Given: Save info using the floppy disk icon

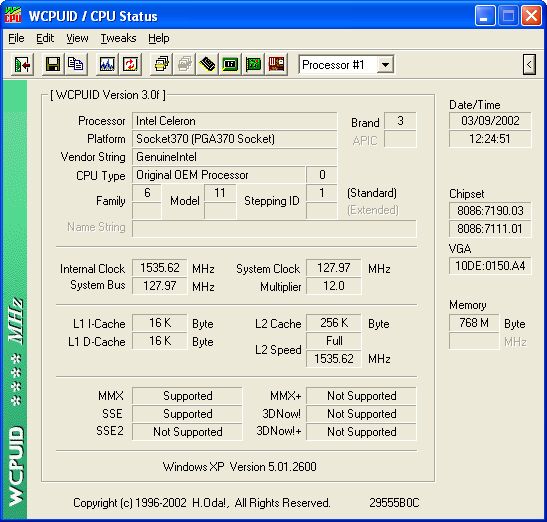Looking at the screenshot, I should [x=53, y=65].
